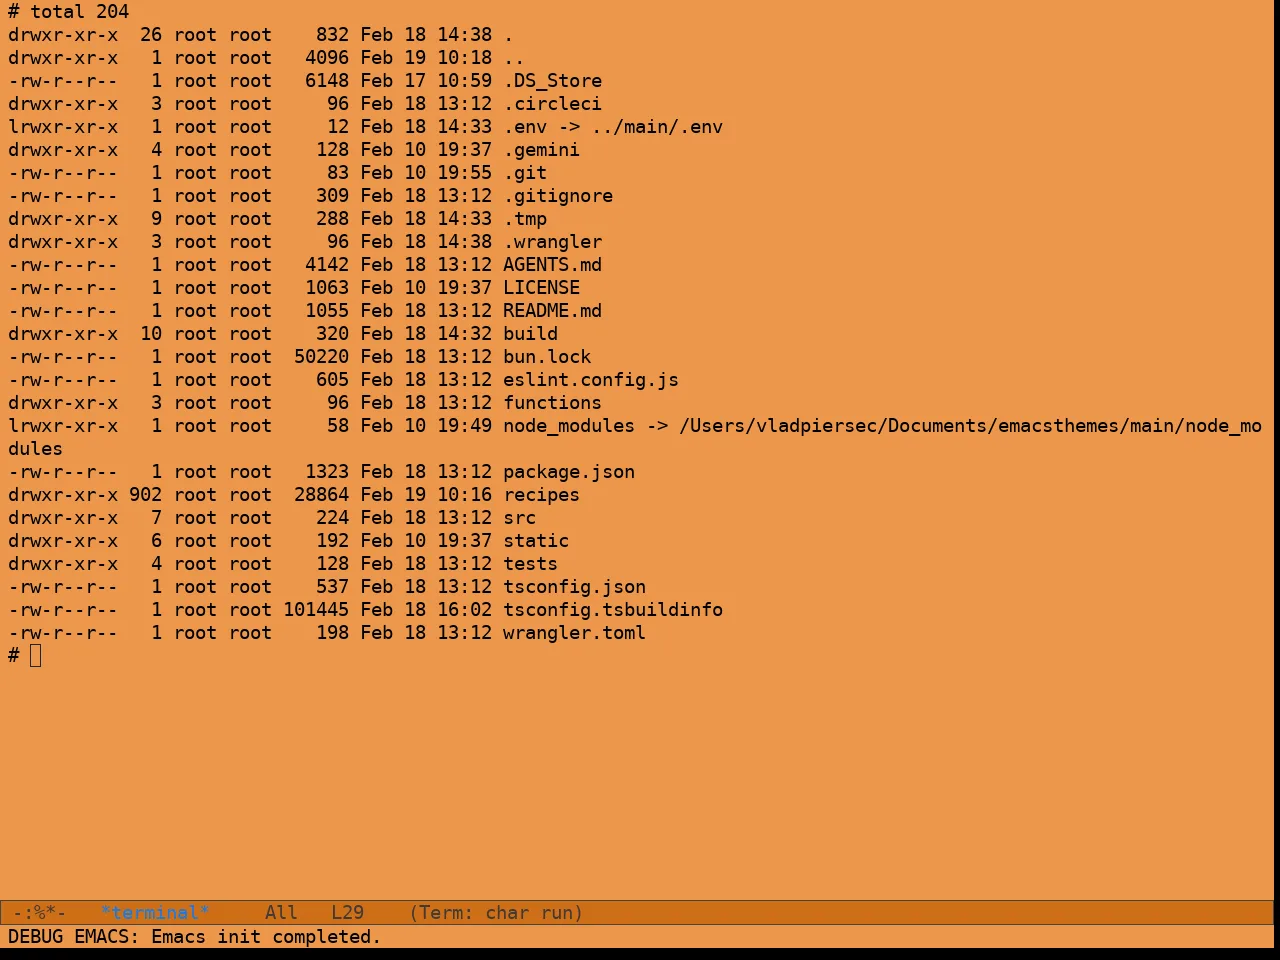This screenshot has width=1280, height=960.
Task: Click the .DS_Store file name
Action: [x=553, y=81]
